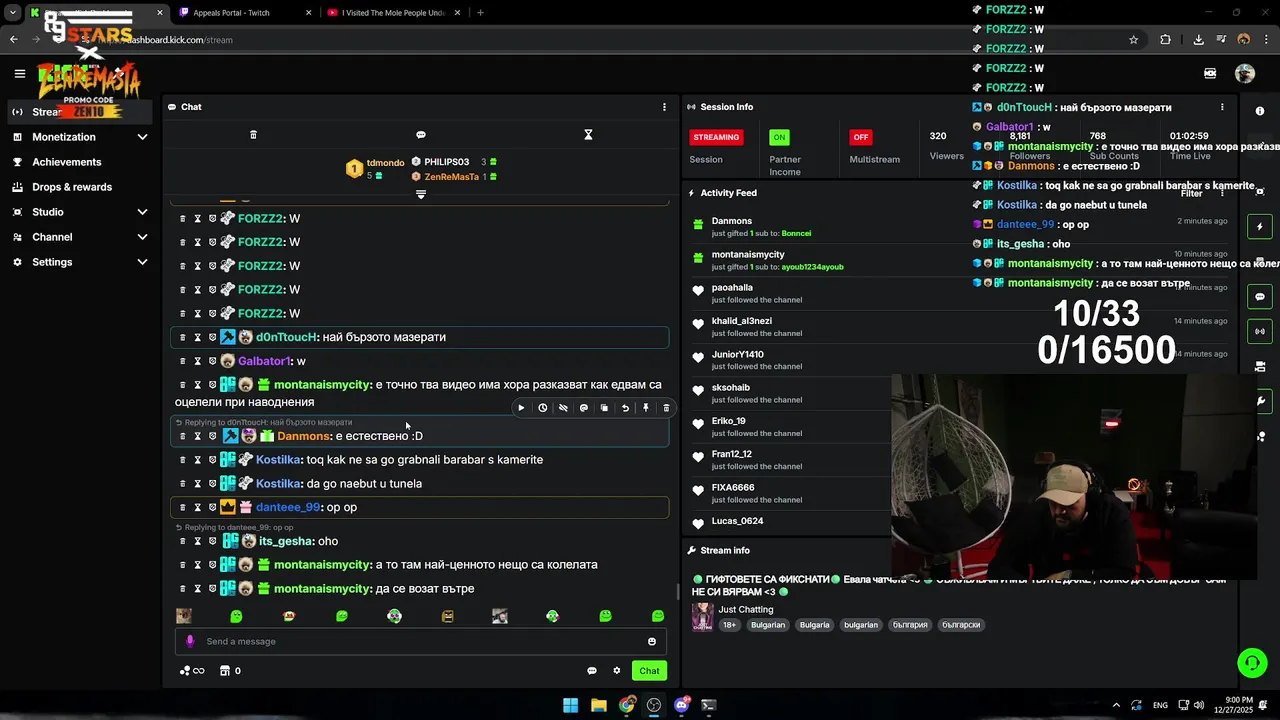Image resolution: width=1280 pixels, height=720 pixels.
Task: Click the Just Chatting category thumbnail
Action: [703, 617]
